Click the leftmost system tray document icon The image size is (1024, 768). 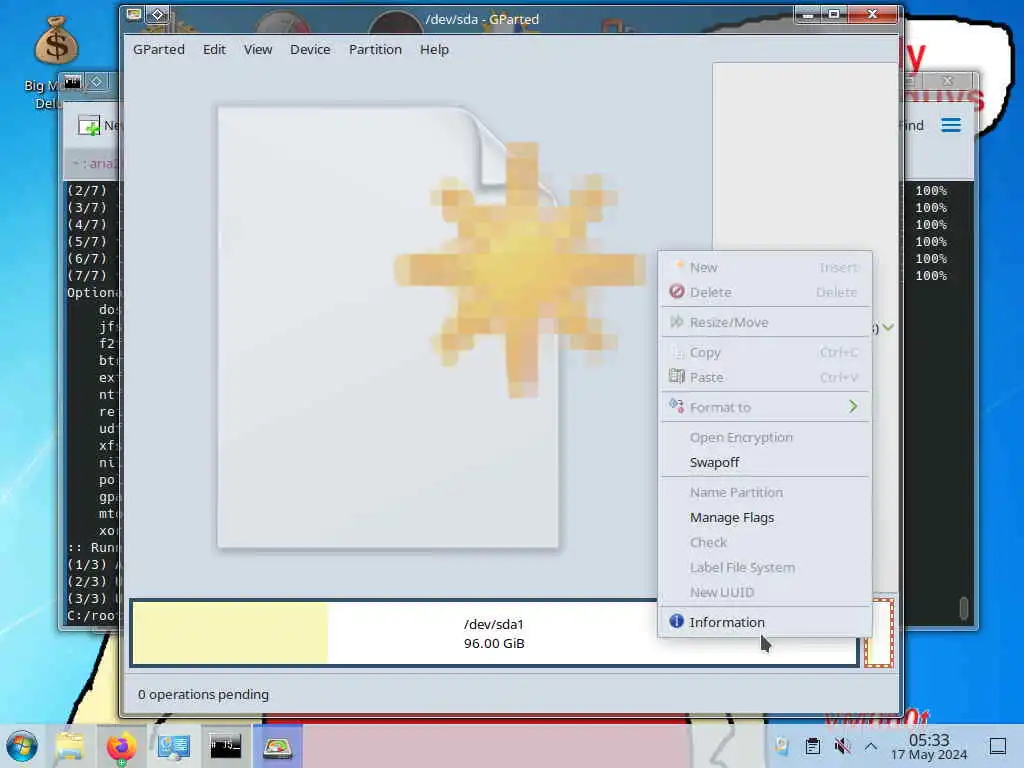[782, 746]
